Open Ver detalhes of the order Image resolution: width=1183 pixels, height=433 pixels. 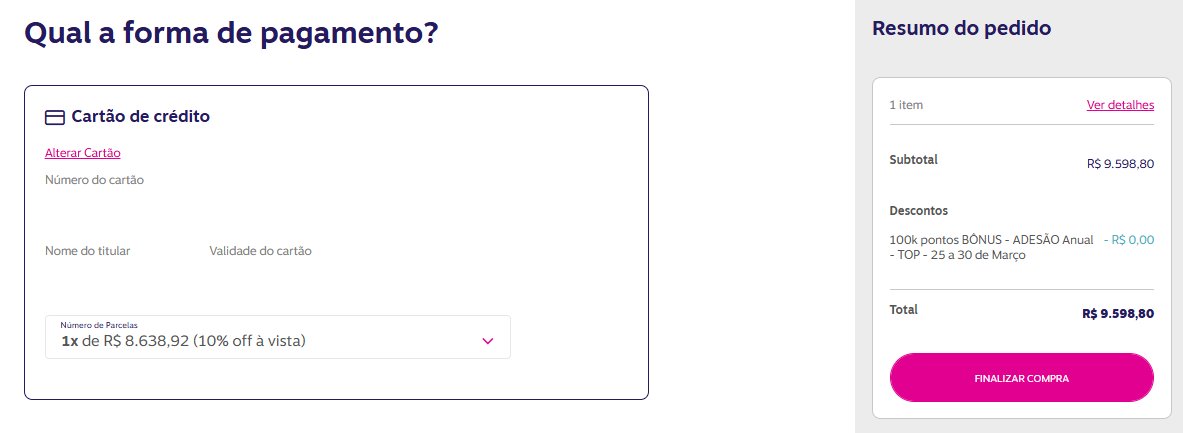tap(1120, 105)
